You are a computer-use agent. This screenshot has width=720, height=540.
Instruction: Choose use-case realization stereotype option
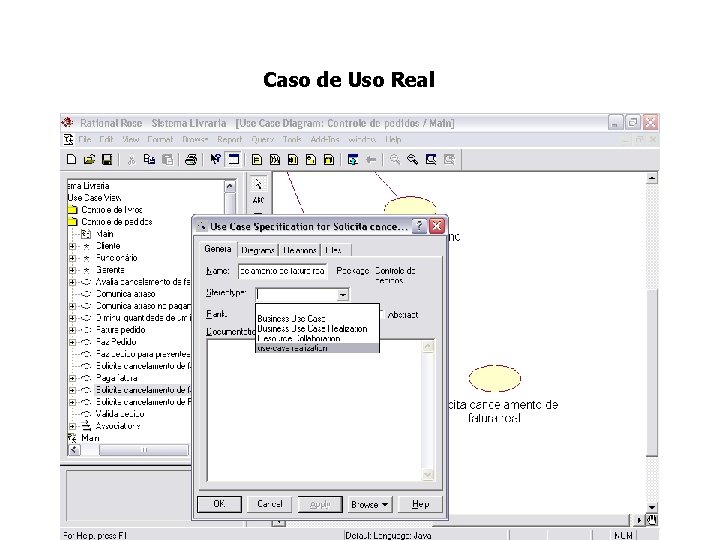point(317,348)
